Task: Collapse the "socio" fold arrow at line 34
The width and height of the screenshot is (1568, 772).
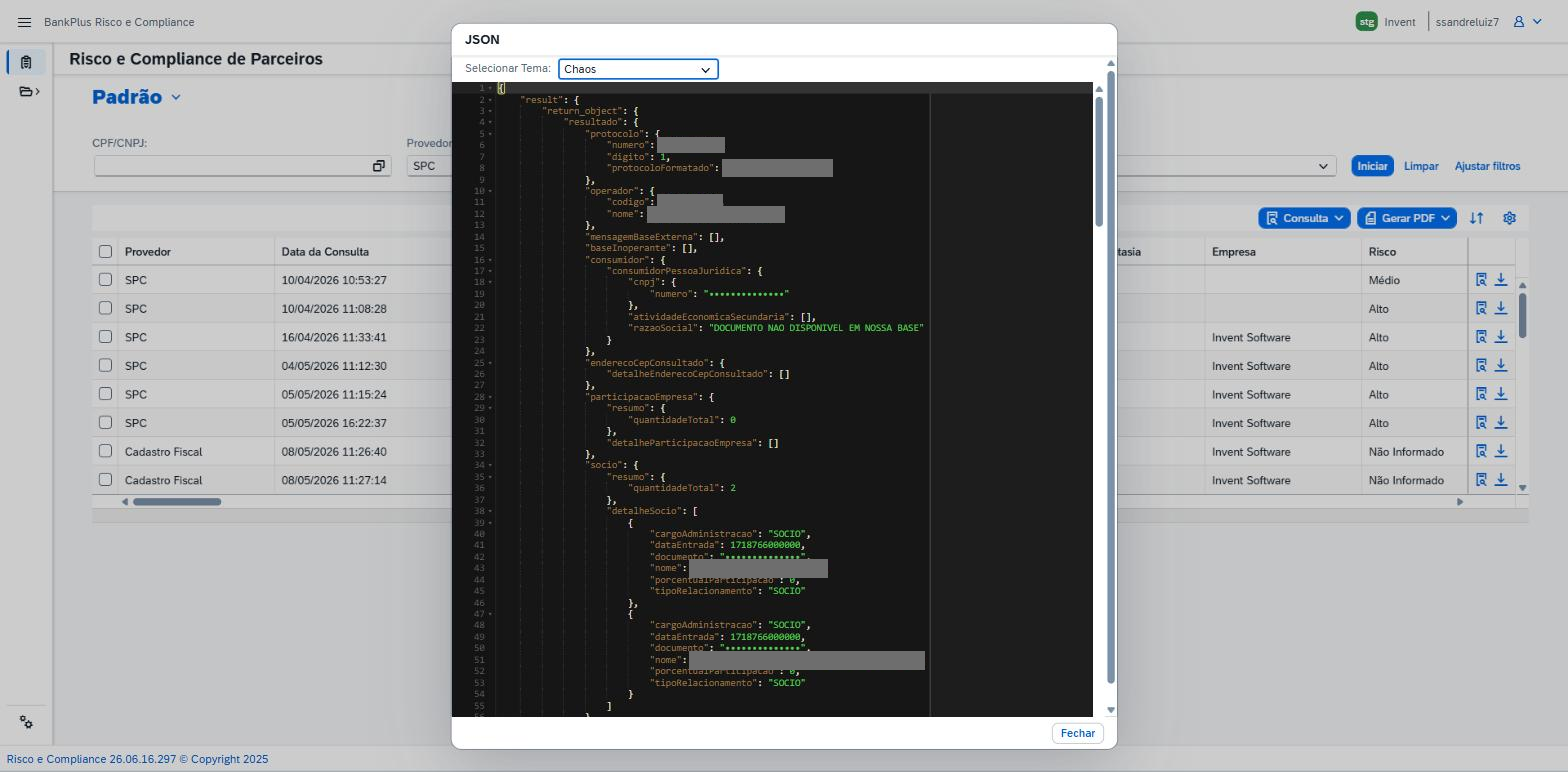Action: coord(490,465)
